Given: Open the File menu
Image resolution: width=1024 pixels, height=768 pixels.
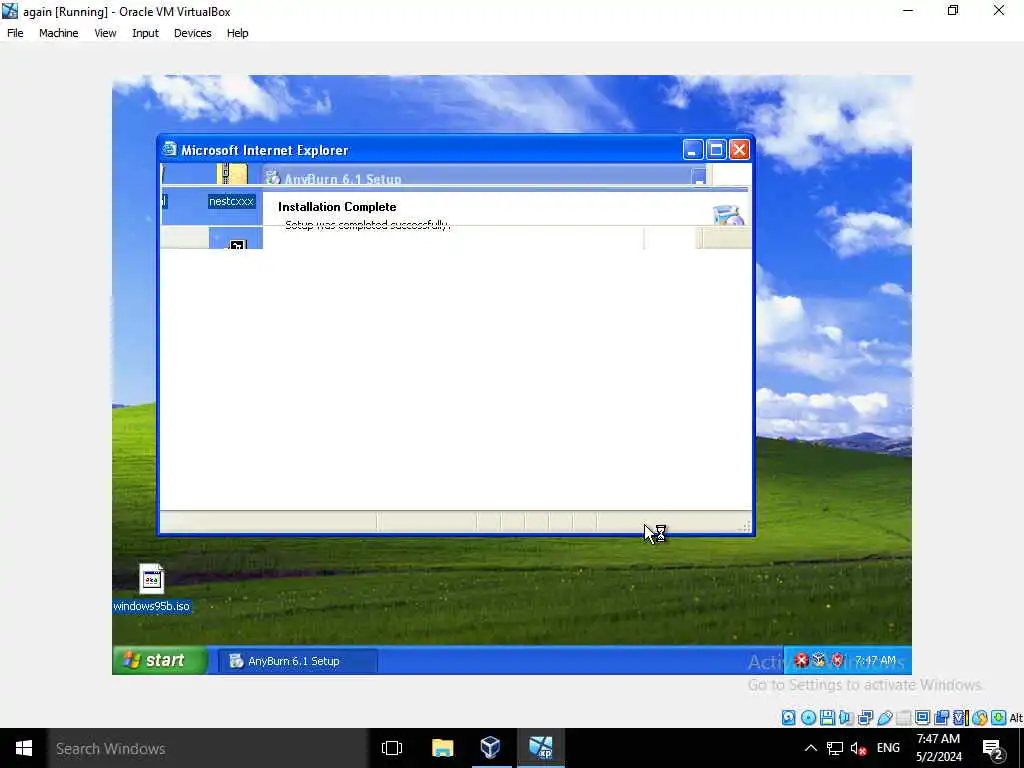Looking at the screenshot, I should (15, 33).
